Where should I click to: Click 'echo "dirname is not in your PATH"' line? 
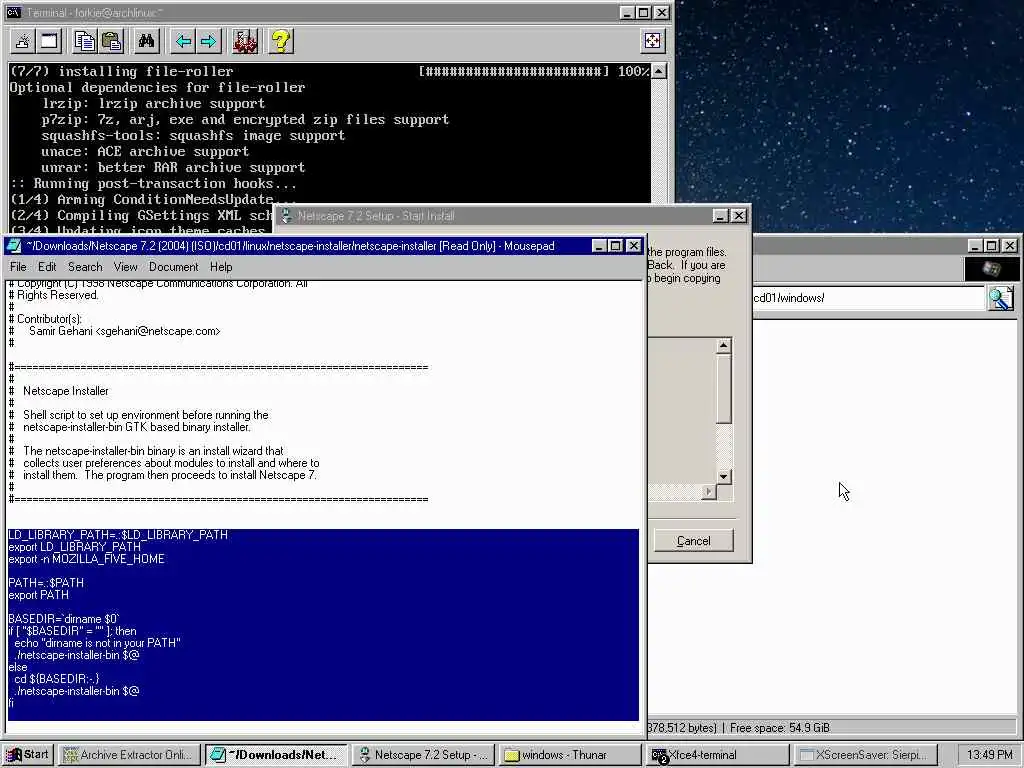[x=97, y=643]
